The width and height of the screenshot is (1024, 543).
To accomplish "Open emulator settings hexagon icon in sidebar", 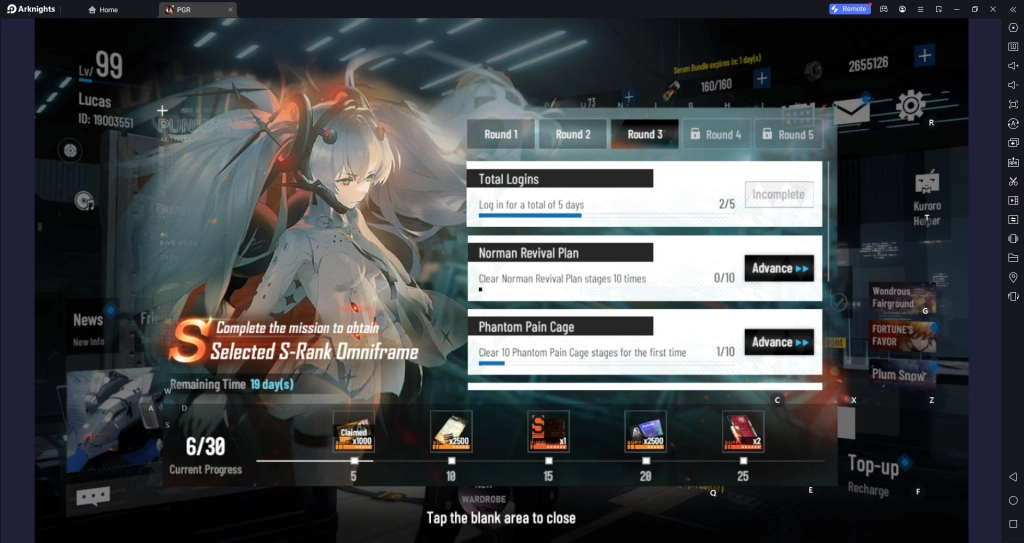I will click(x=1013, y=27).
